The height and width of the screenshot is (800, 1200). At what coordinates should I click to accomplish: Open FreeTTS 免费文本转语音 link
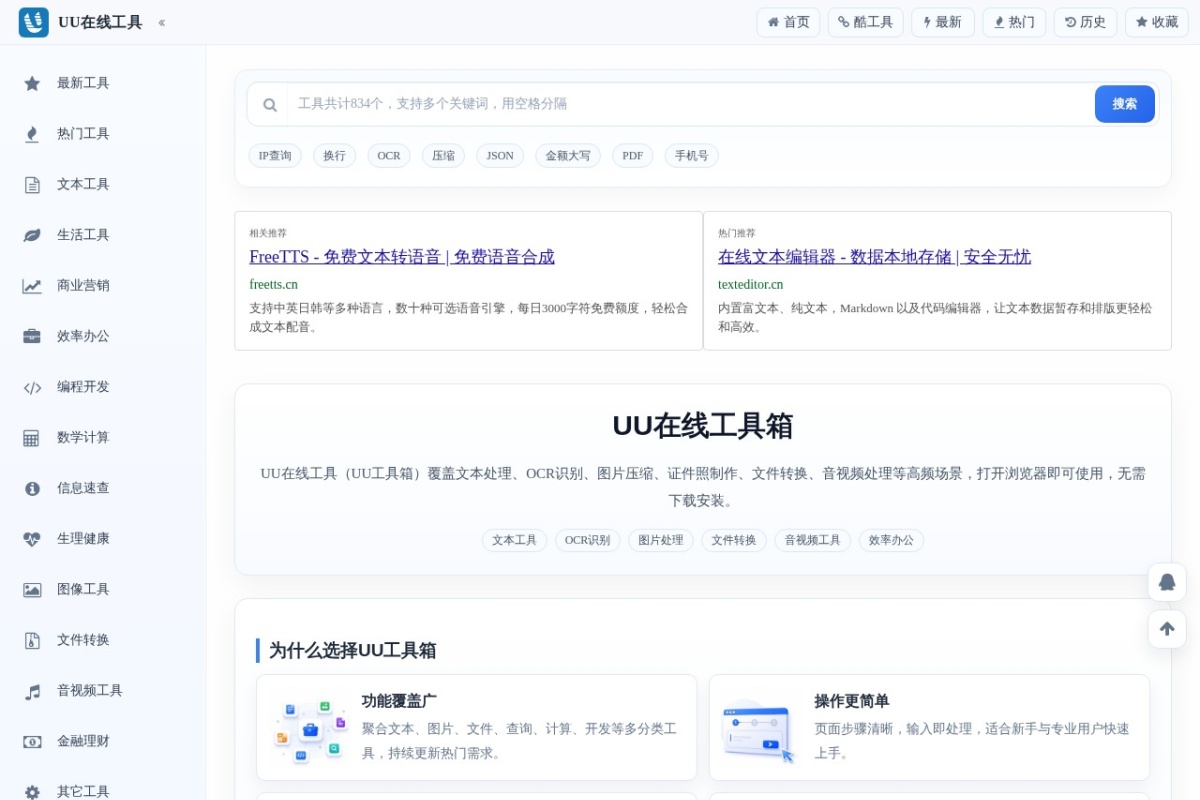(402, 257)
